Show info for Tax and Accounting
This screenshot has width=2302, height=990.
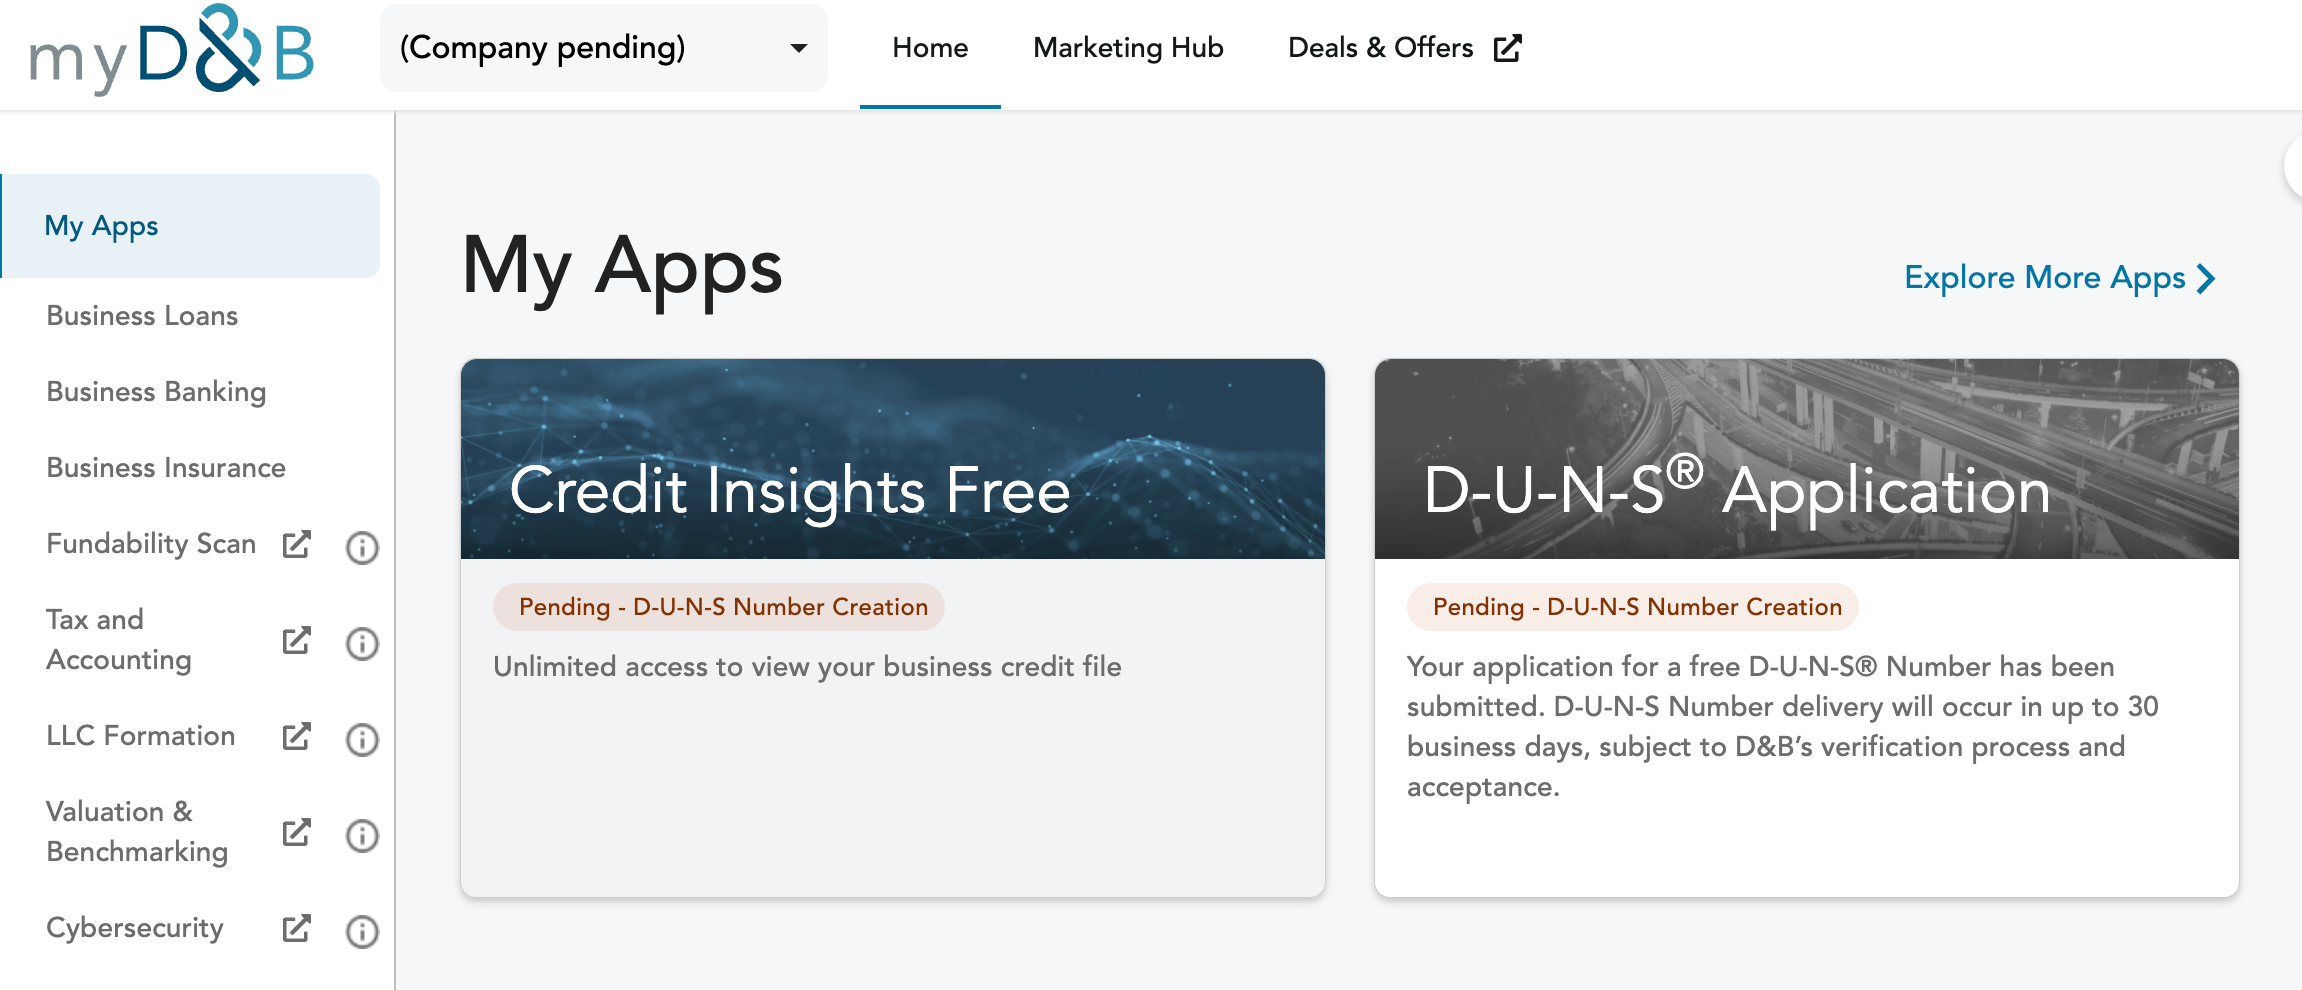click(x=362, y=643)
